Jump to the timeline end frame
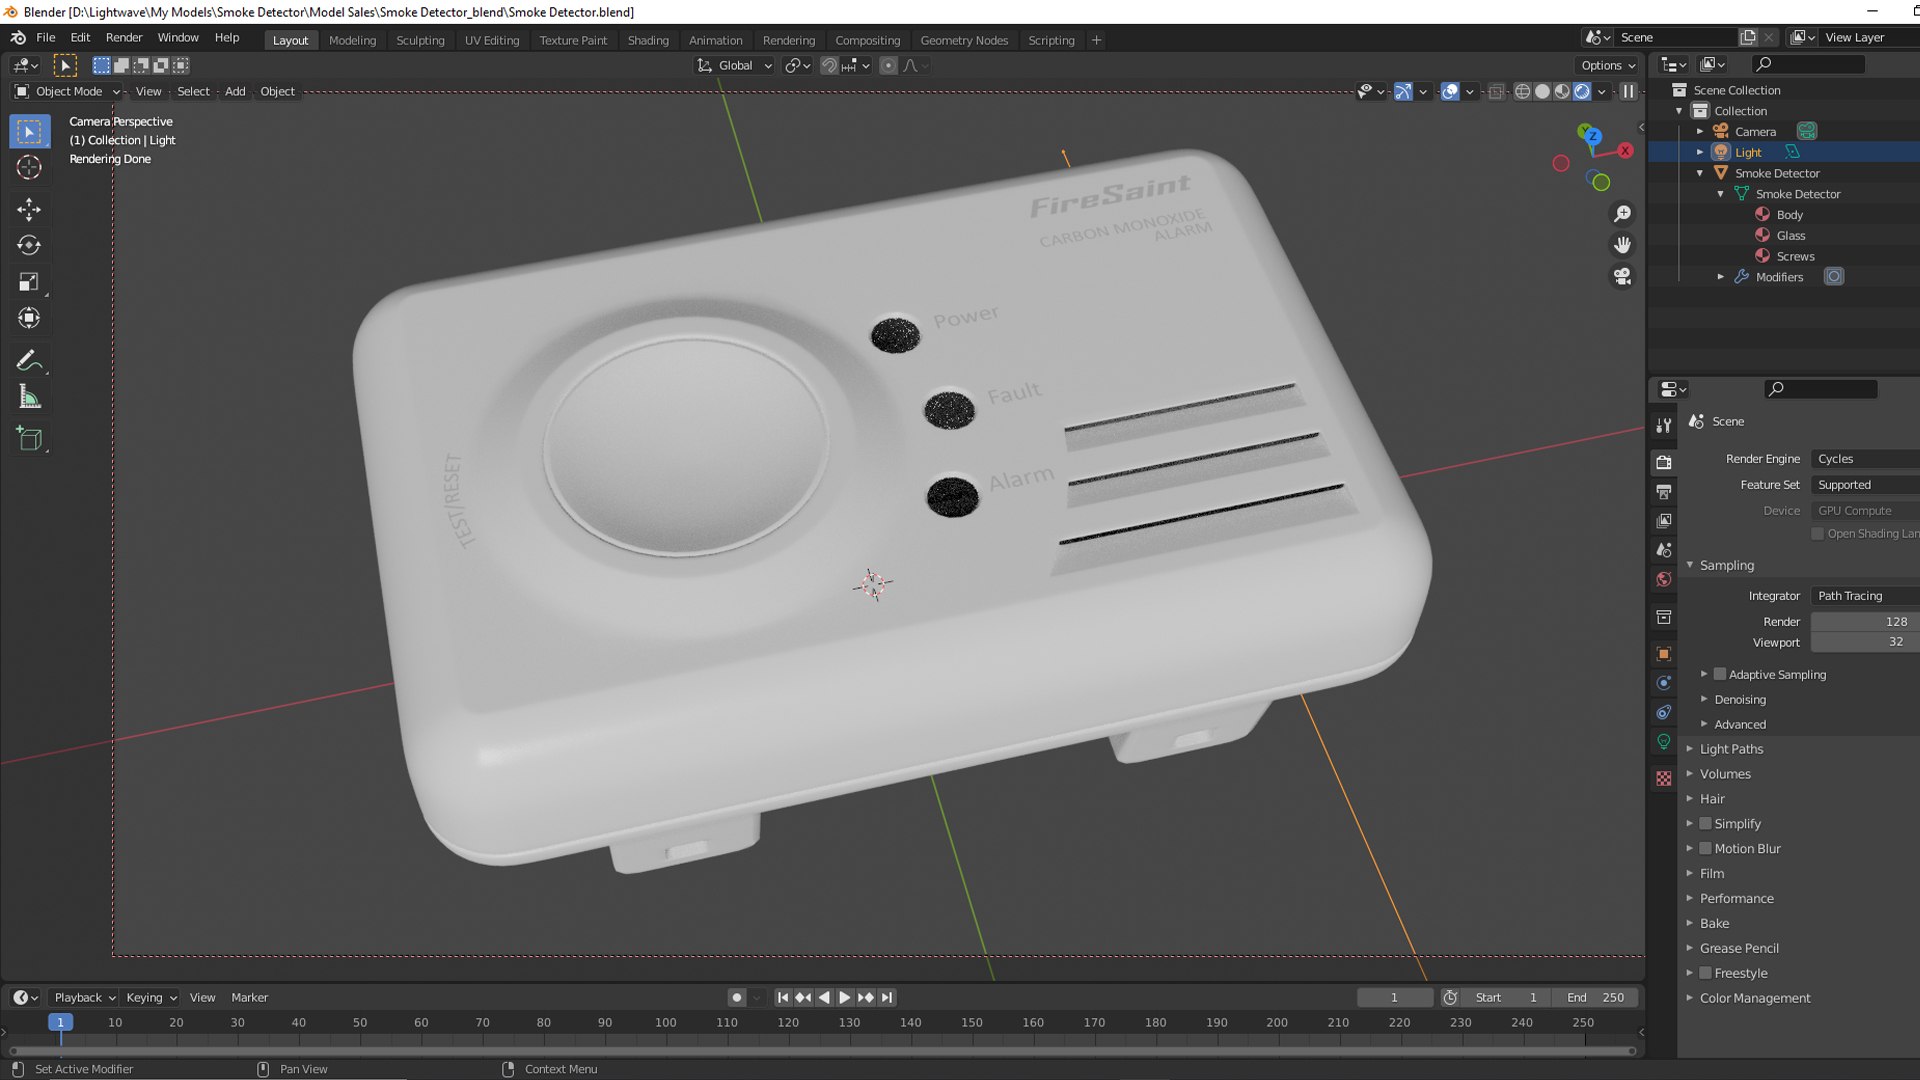Screen dimensions: 1920x1080 (x=887, y=997)
